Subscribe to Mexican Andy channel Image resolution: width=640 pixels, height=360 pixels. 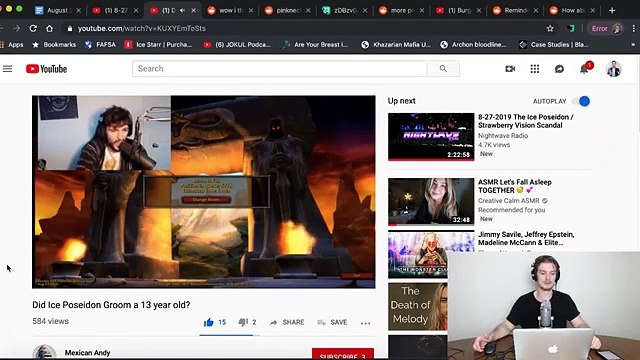(x=343, y=353)
